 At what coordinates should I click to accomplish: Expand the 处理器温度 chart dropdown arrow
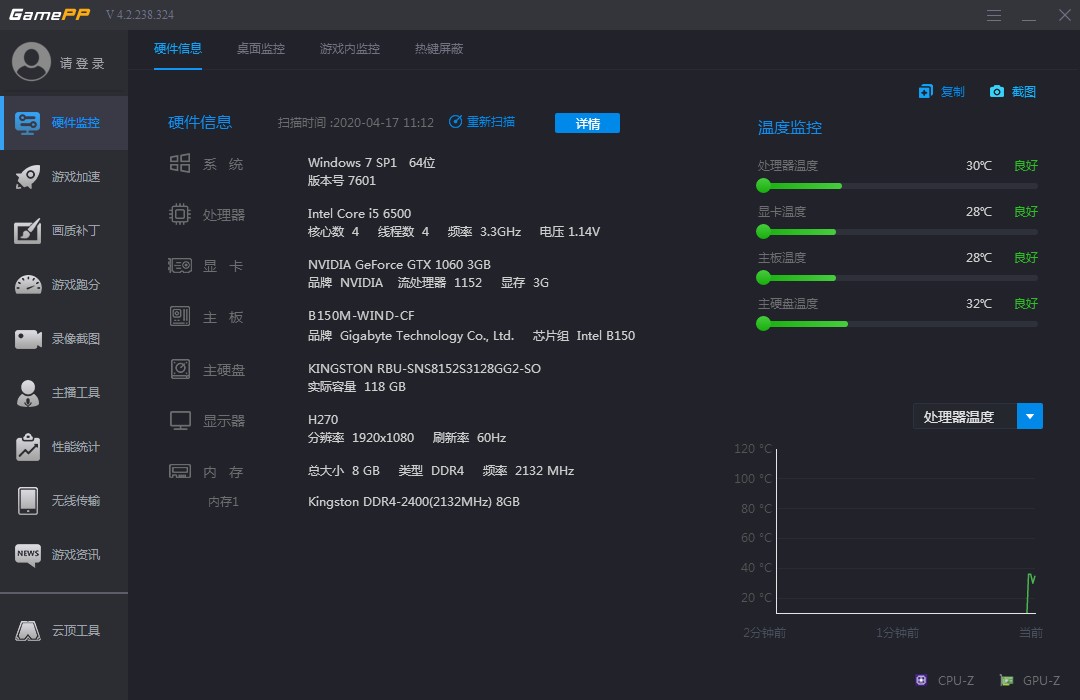(1030, 416)
